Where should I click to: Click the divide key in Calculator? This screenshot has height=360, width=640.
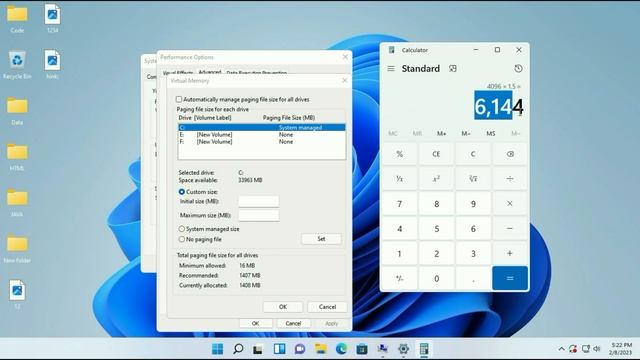[510, 179]
